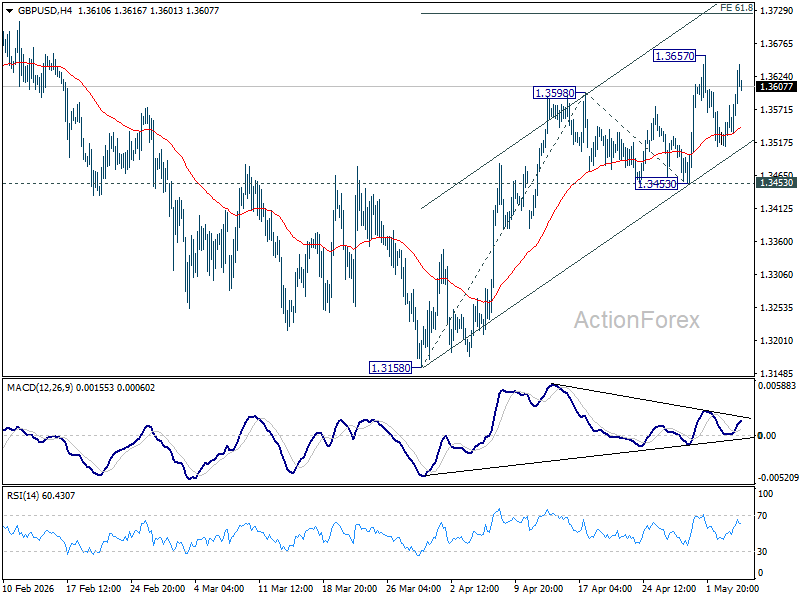
Task: Click the RSI(14) 60.4307 indicator label
Action: (x=41, y=495)
